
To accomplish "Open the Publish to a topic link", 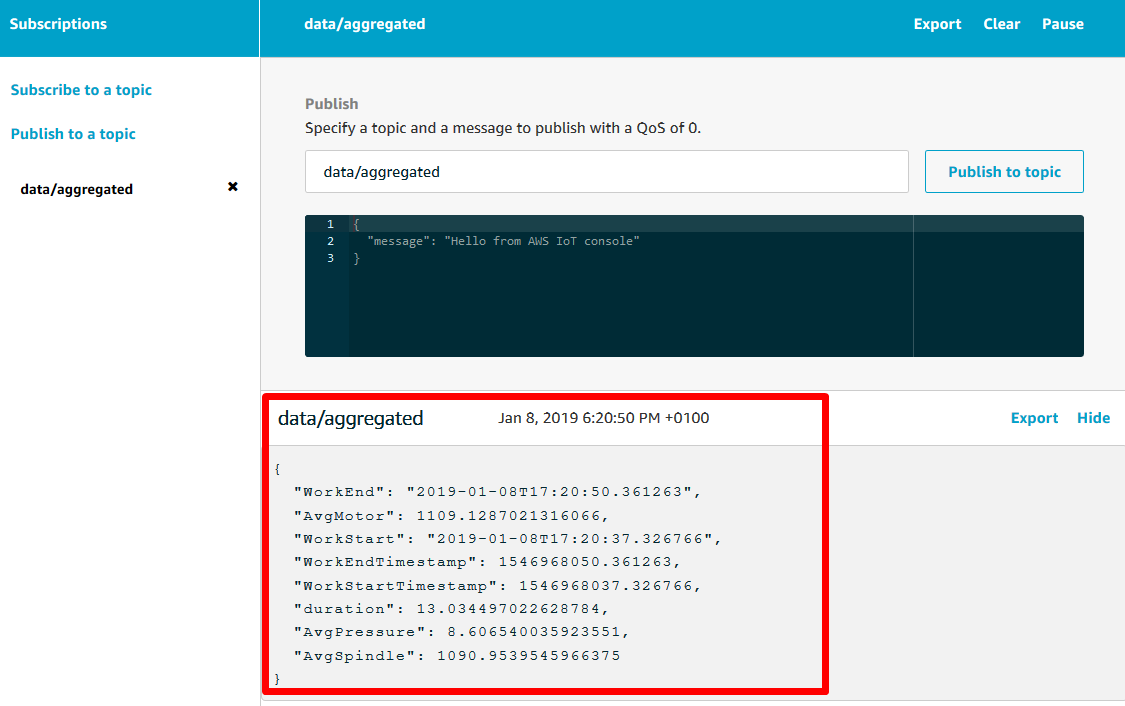I will (x=73, y=134).
